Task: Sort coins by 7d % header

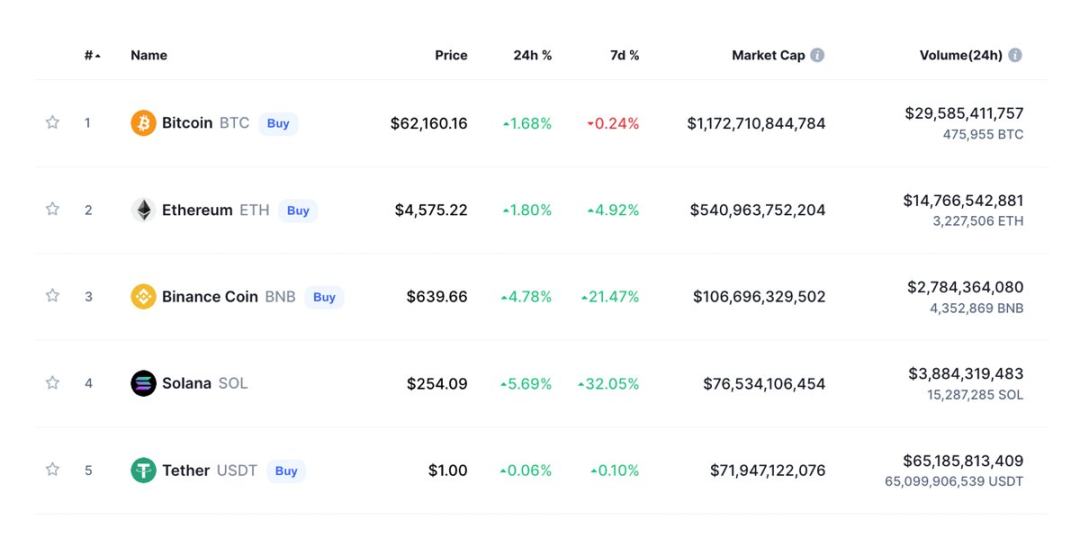Action: 624,55
